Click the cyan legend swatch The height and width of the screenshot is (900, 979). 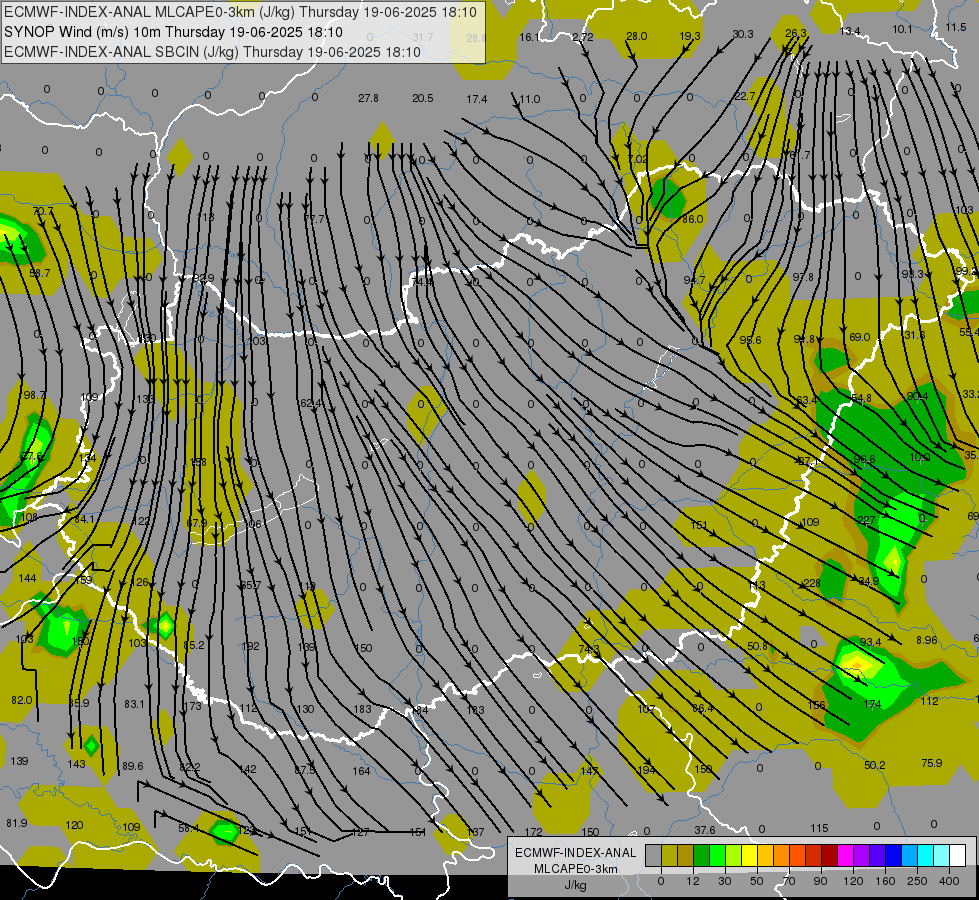coord(925,855)
